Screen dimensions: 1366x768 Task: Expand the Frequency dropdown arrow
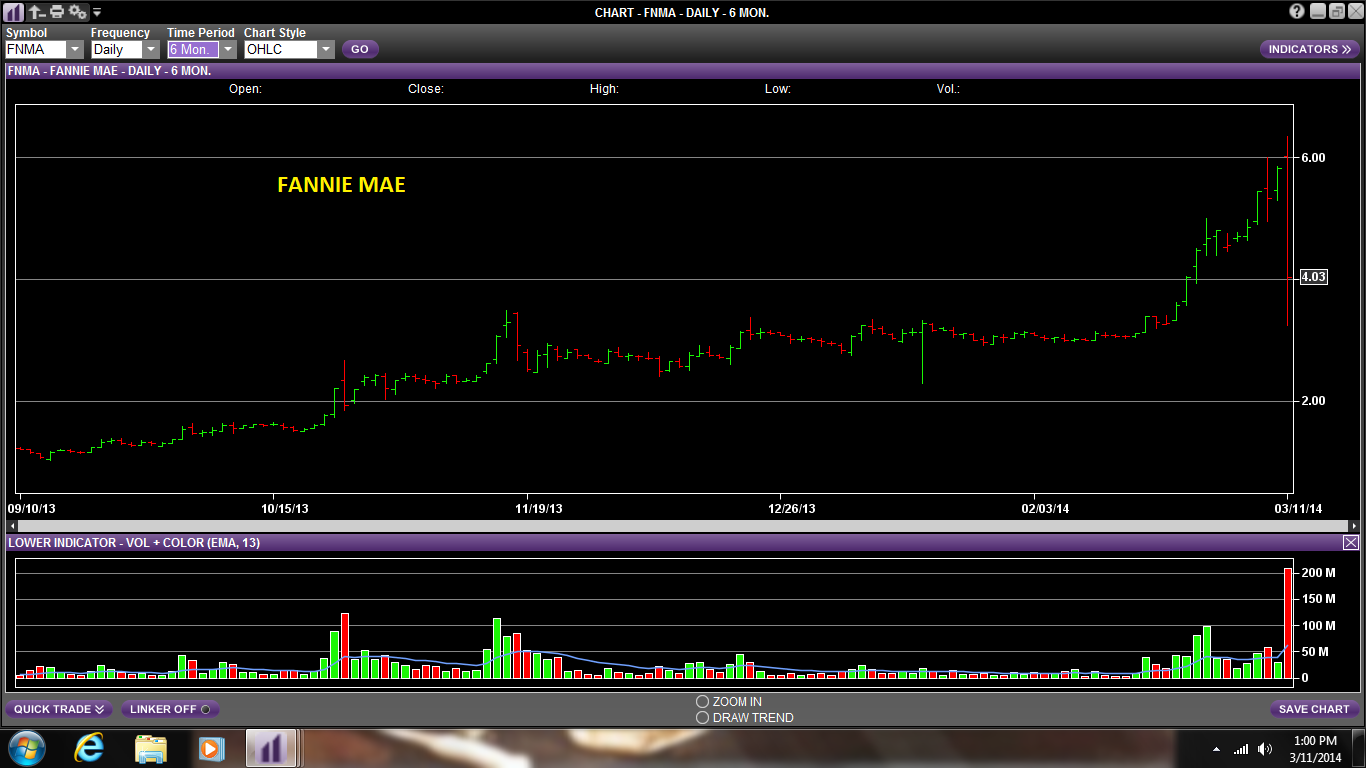coord(151,49)
